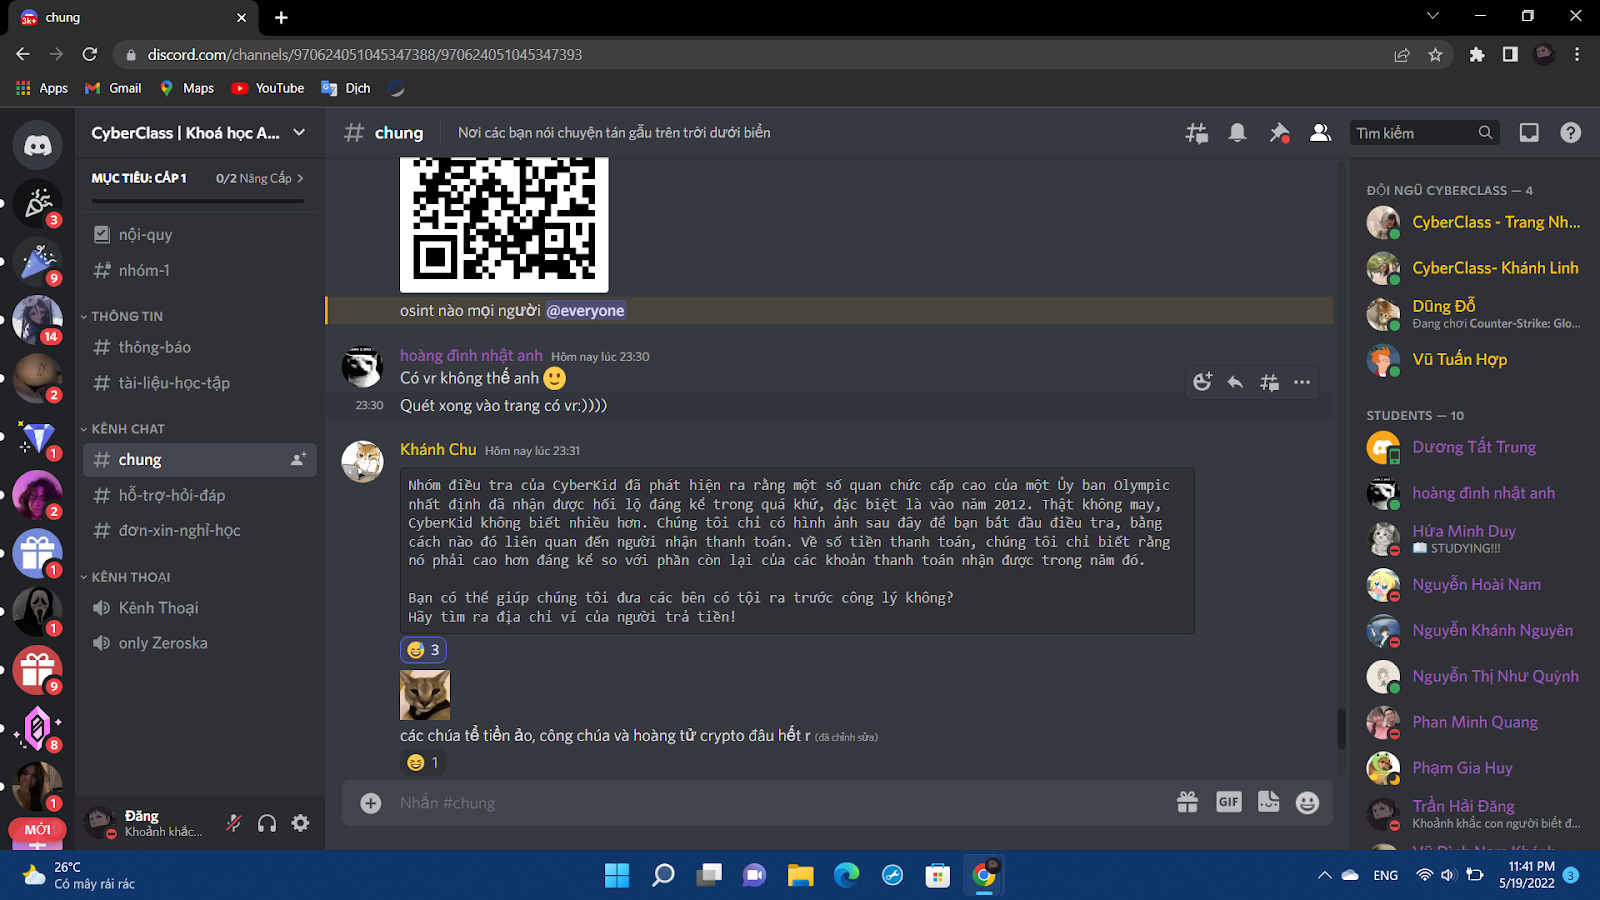Image resolution: width=1600 pixels, height=900 pixels.
Task: Open hoàng đình nhật anh username in chat
Action: [471, 356]
